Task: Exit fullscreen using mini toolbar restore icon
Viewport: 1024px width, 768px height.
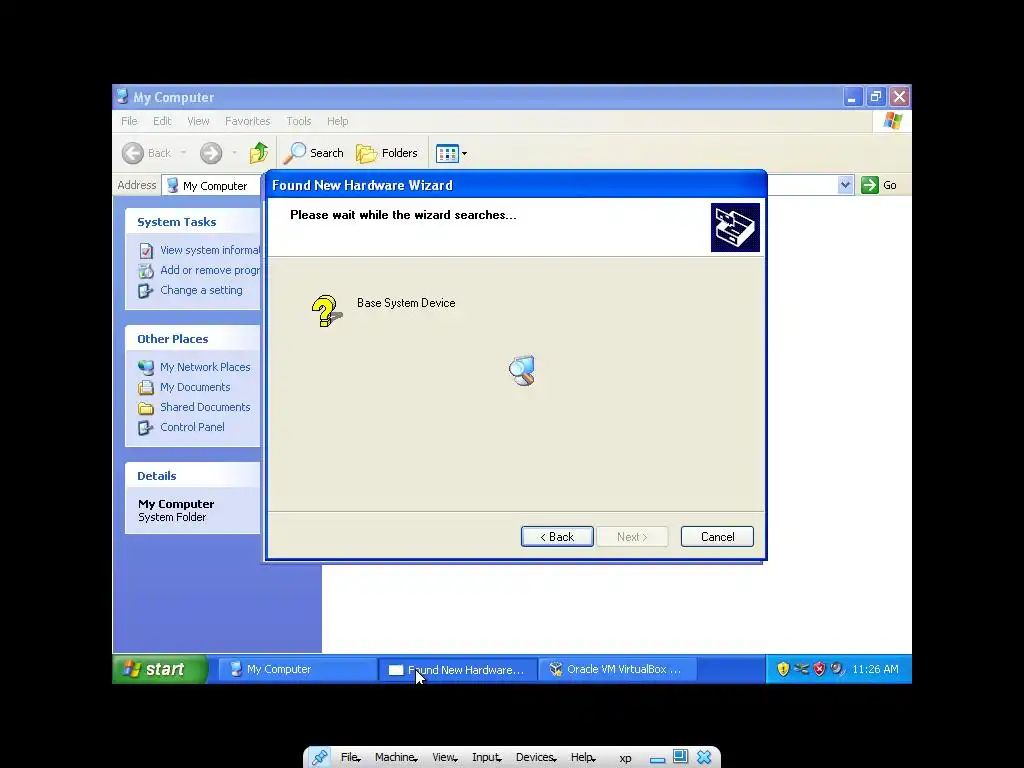Action: coord(680,756)
